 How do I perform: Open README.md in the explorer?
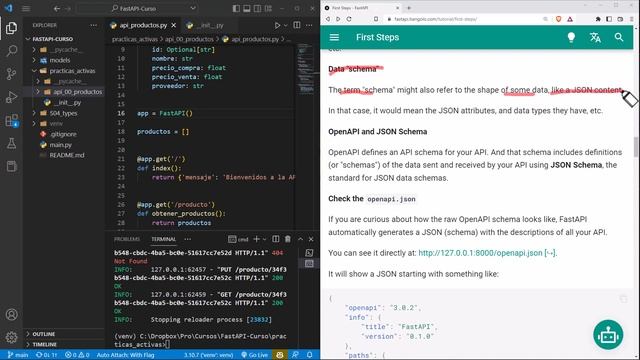point(67,155)
